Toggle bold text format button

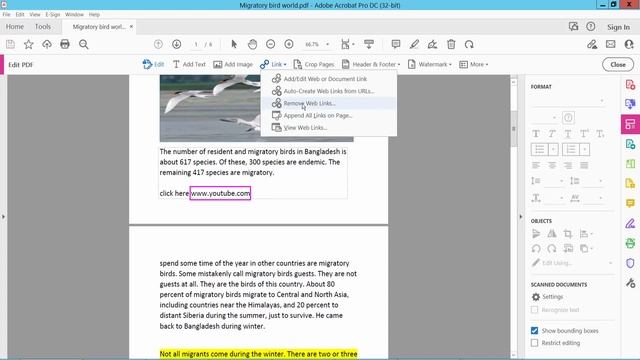(536, 134)
